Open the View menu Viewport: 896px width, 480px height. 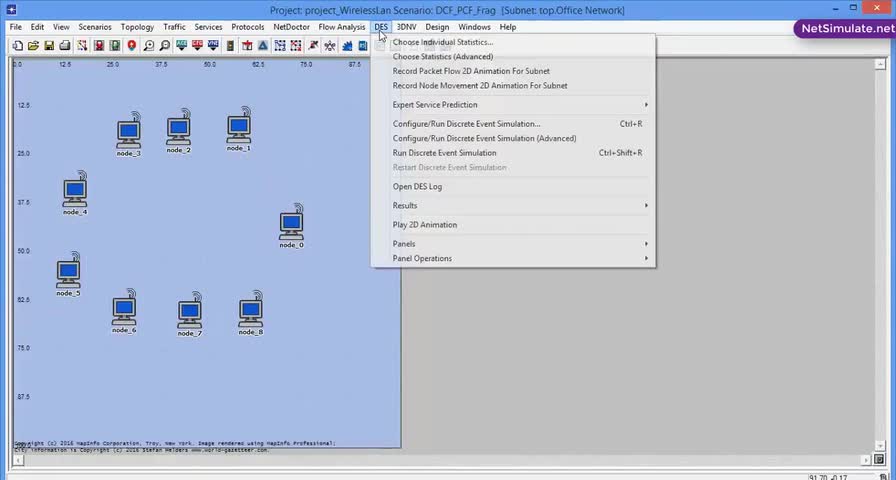(x=61, y=27)
